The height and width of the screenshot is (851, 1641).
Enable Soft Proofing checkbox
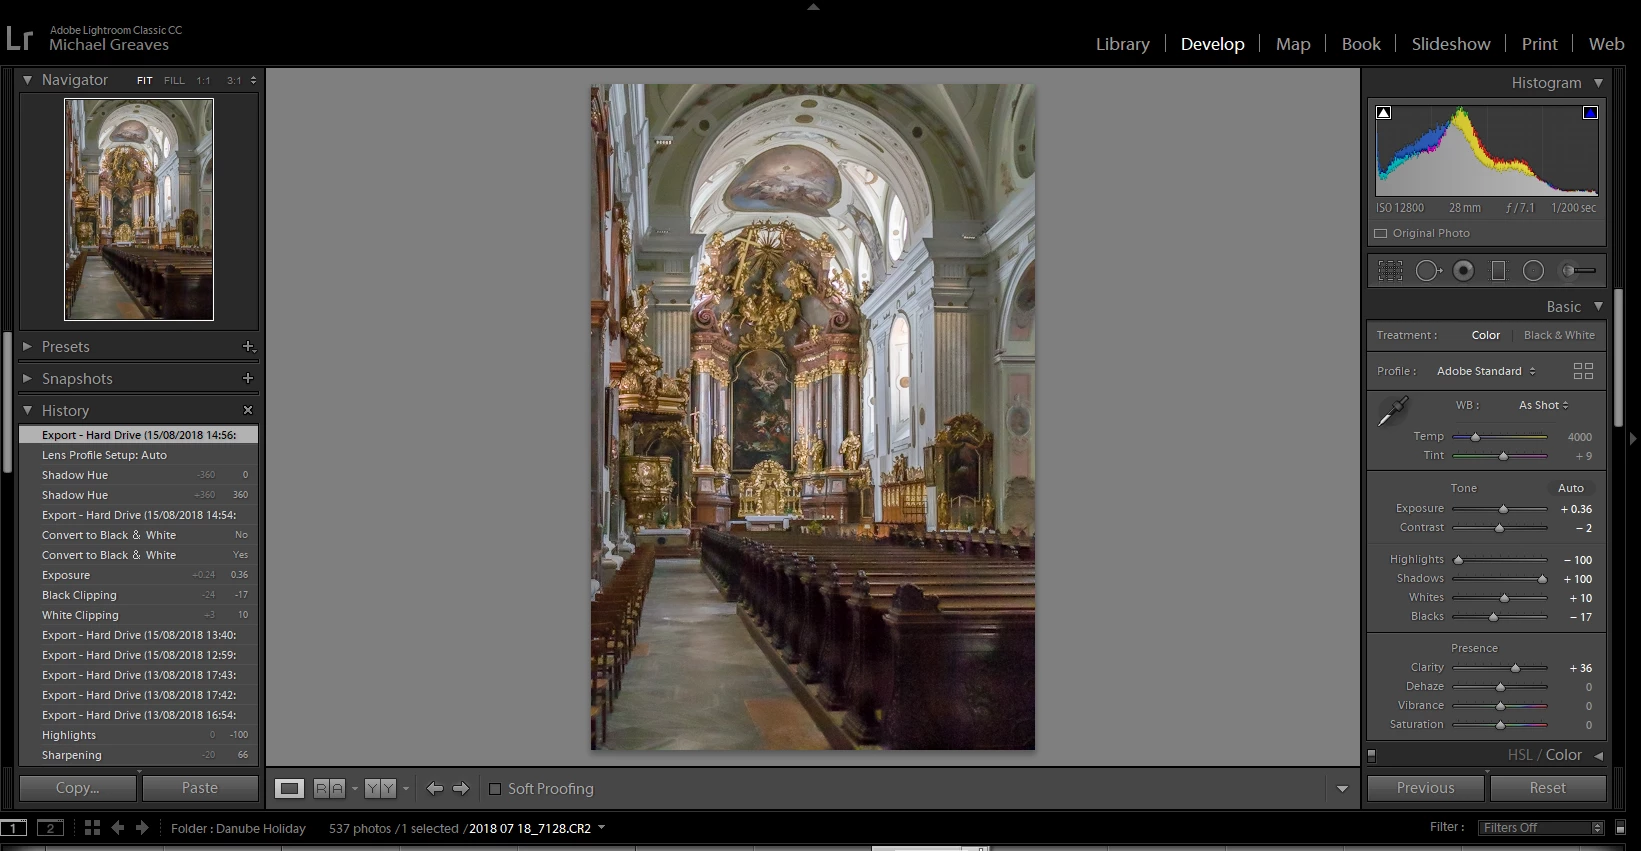pos(494,788)
